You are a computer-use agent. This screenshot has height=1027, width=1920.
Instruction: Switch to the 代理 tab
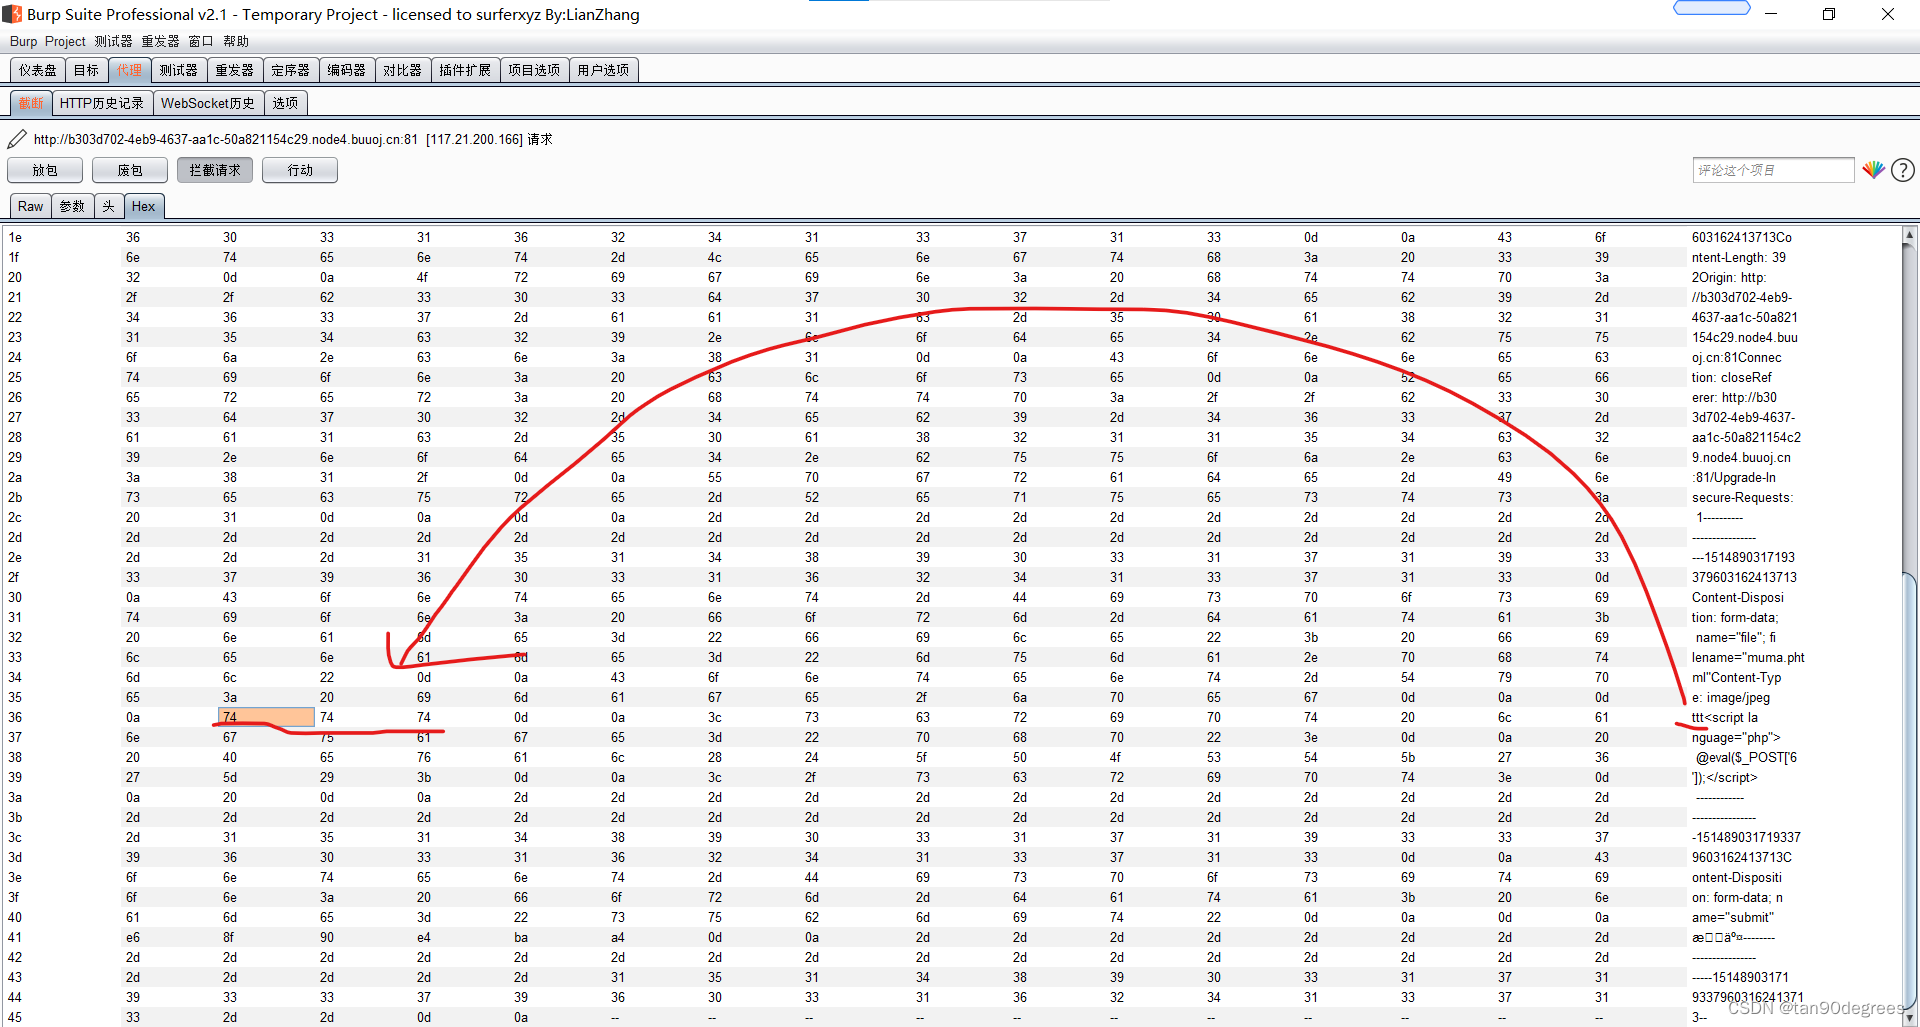click(129, 70)
